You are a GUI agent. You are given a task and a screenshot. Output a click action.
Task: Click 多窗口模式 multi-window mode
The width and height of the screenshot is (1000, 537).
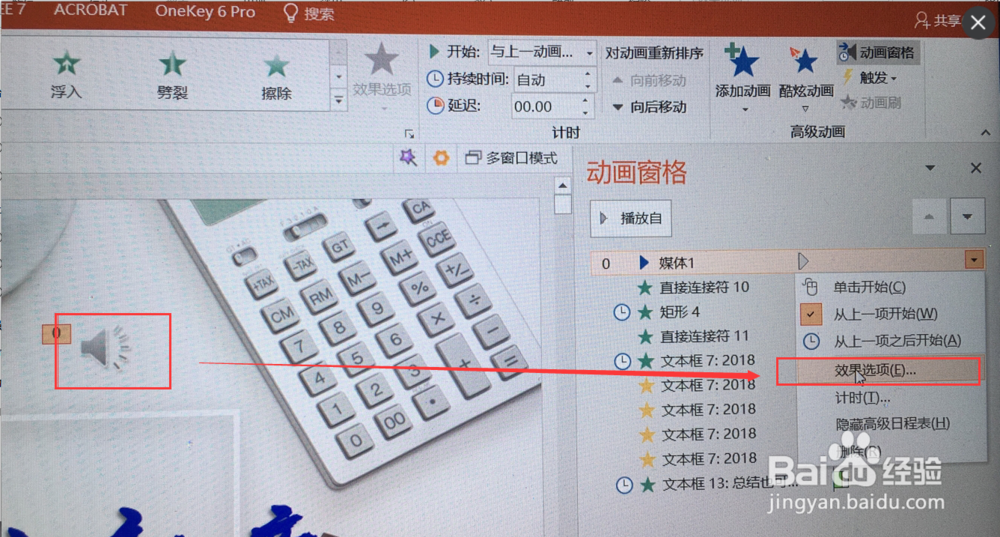coord(511,158)
